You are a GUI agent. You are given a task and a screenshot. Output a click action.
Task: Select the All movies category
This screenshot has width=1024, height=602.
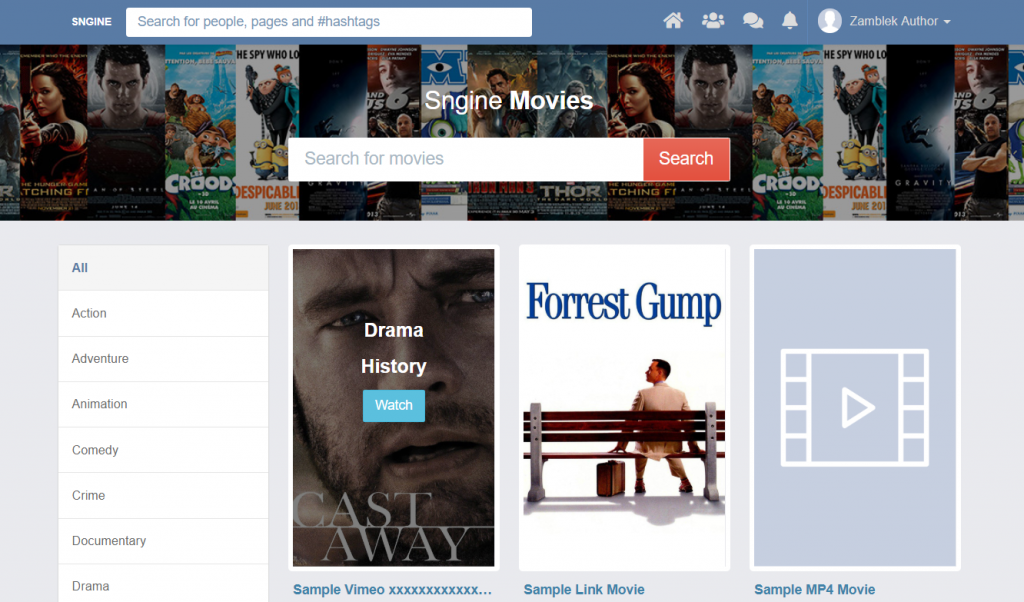163,268
